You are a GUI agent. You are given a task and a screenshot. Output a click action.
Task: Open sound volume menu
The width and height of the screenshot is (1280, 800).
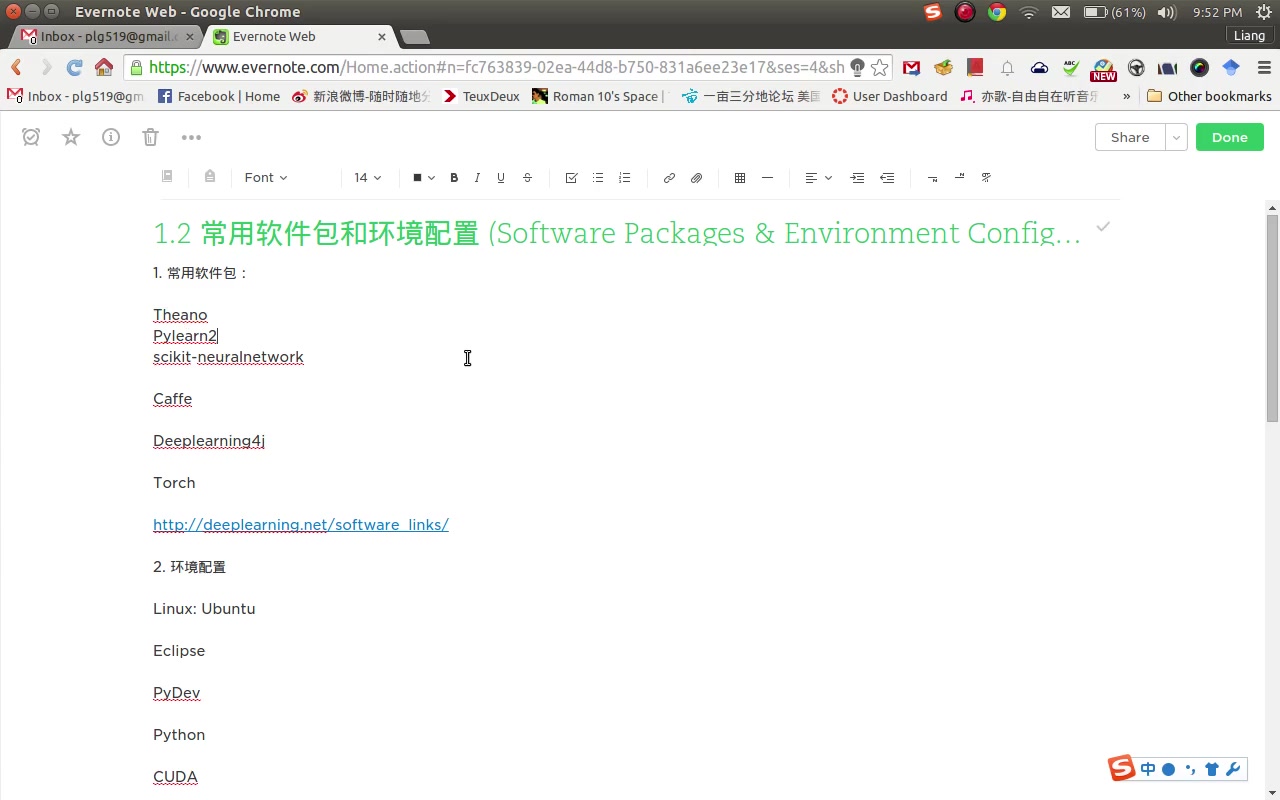coord(1166,12)
